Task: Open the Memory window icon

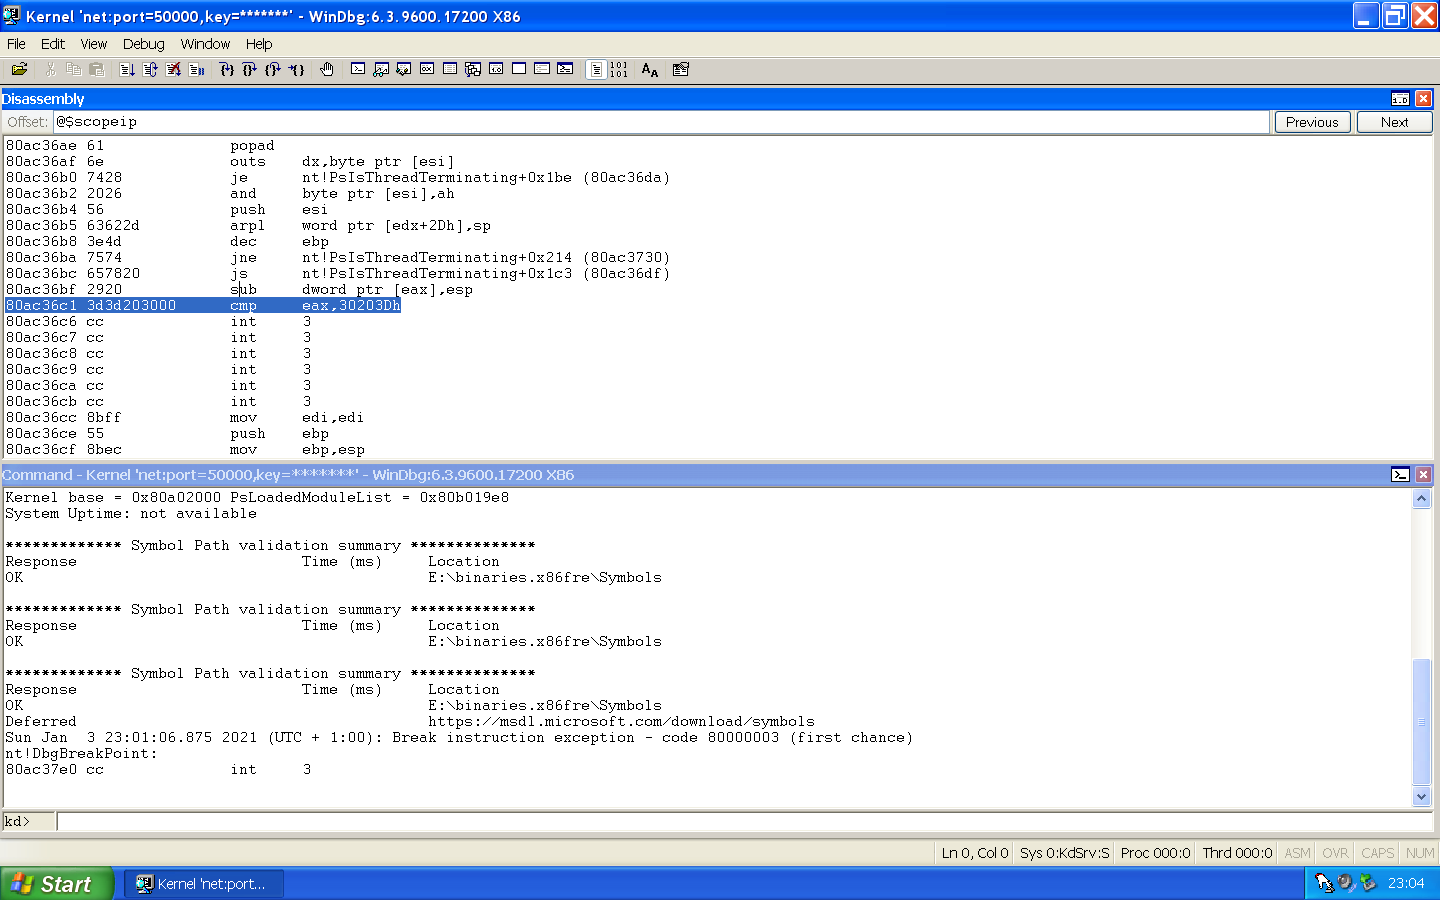Action: [x=450, y=69]
